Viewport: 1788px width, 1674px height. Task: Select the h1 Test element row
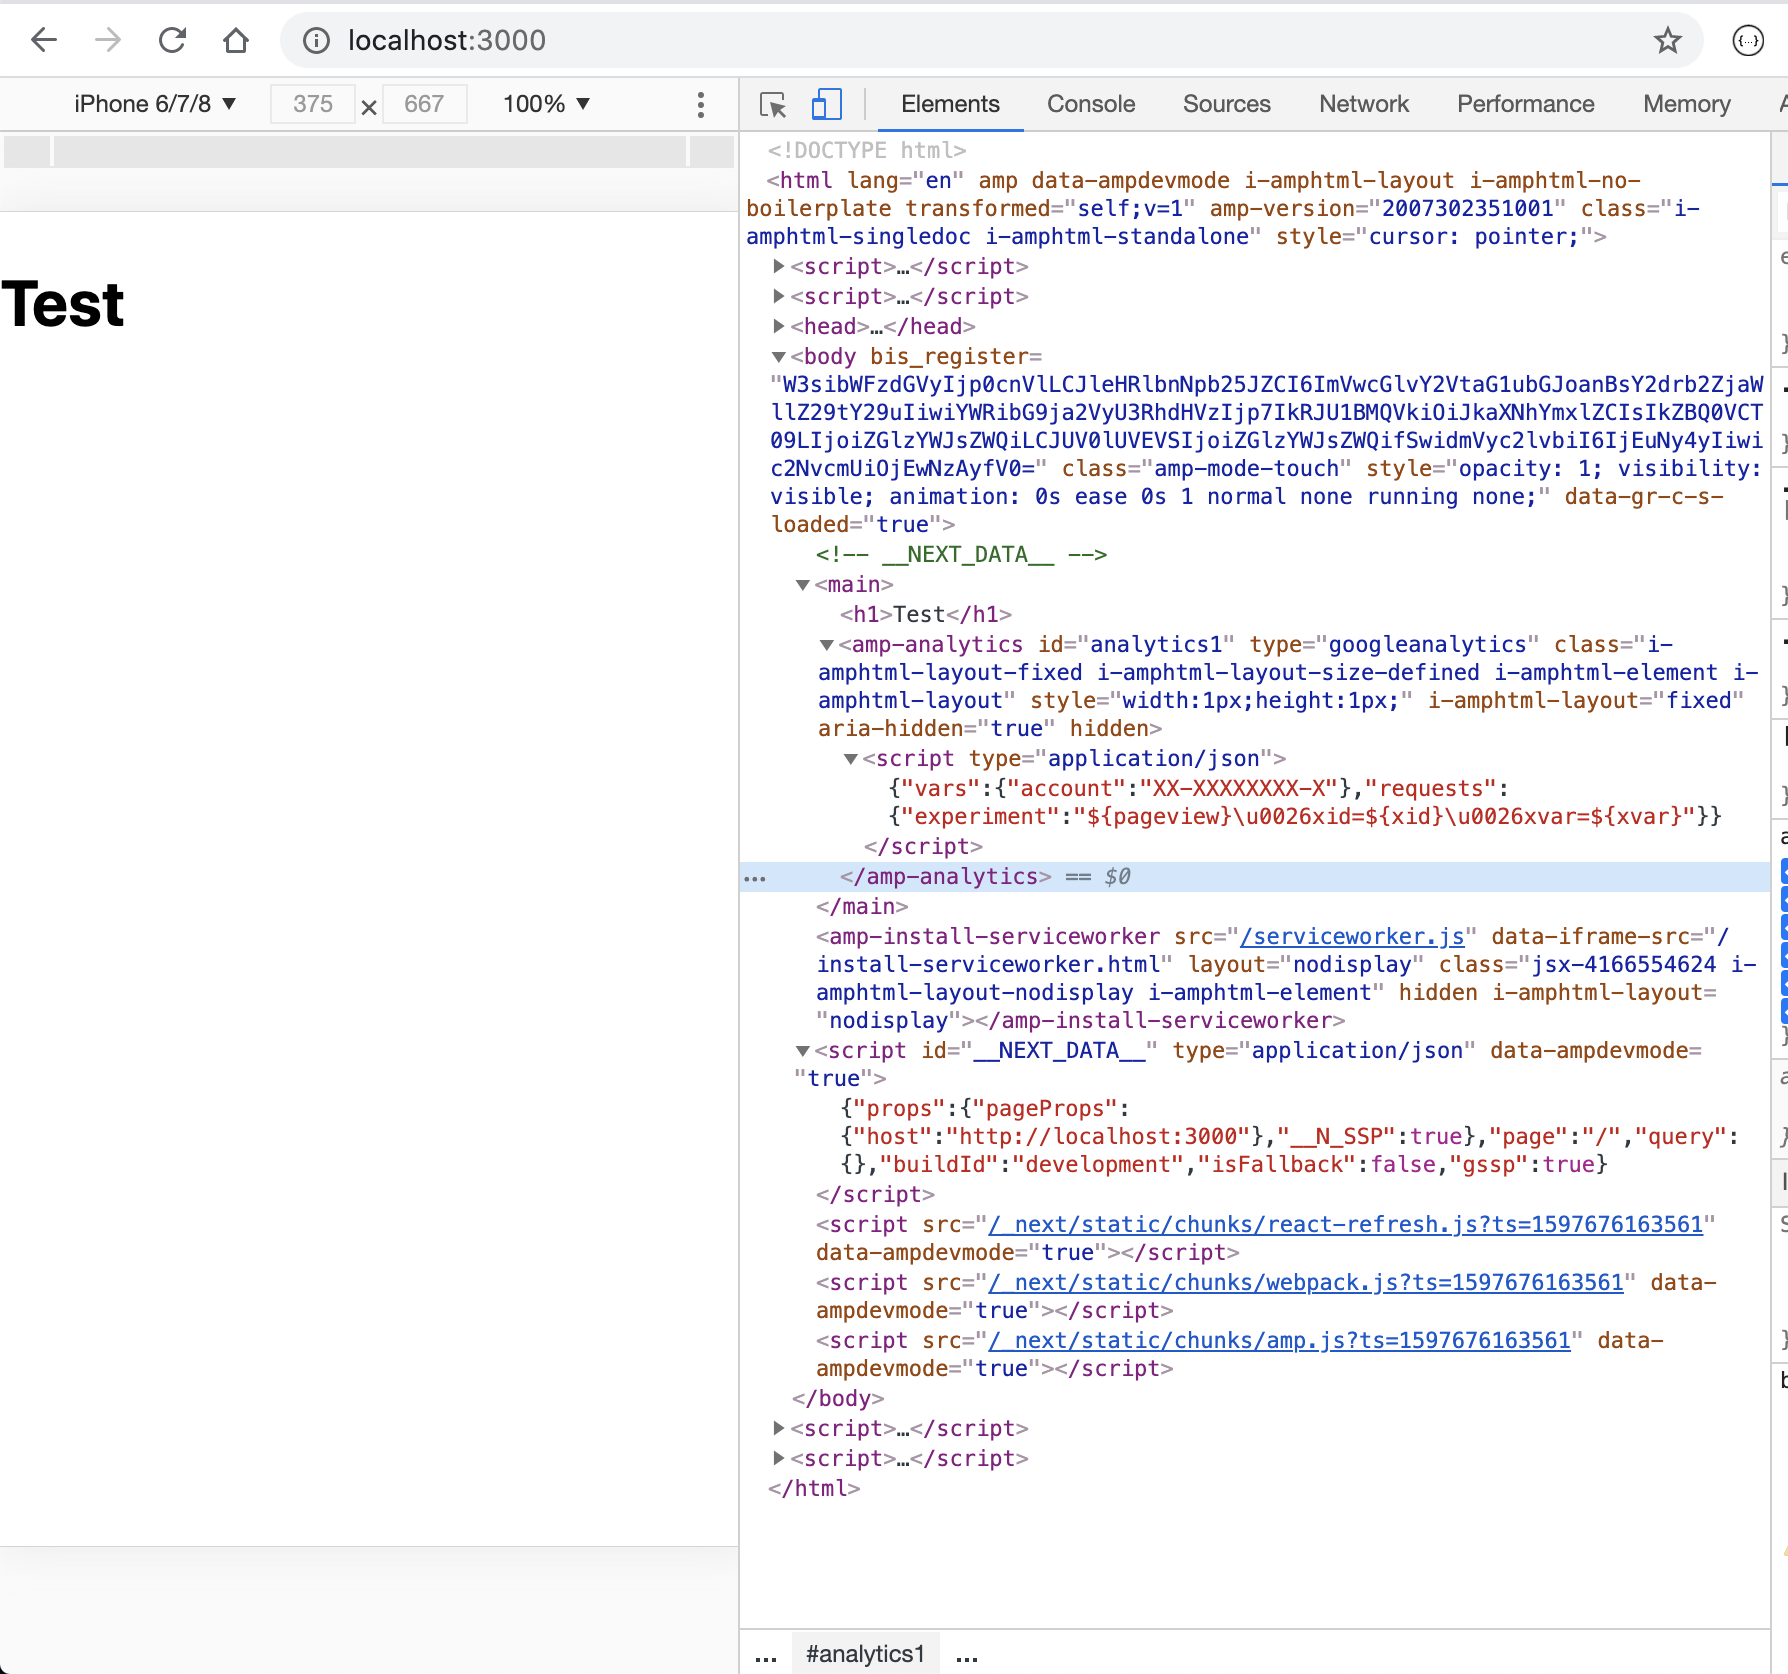pyautogui.click(x=926, y=614)
